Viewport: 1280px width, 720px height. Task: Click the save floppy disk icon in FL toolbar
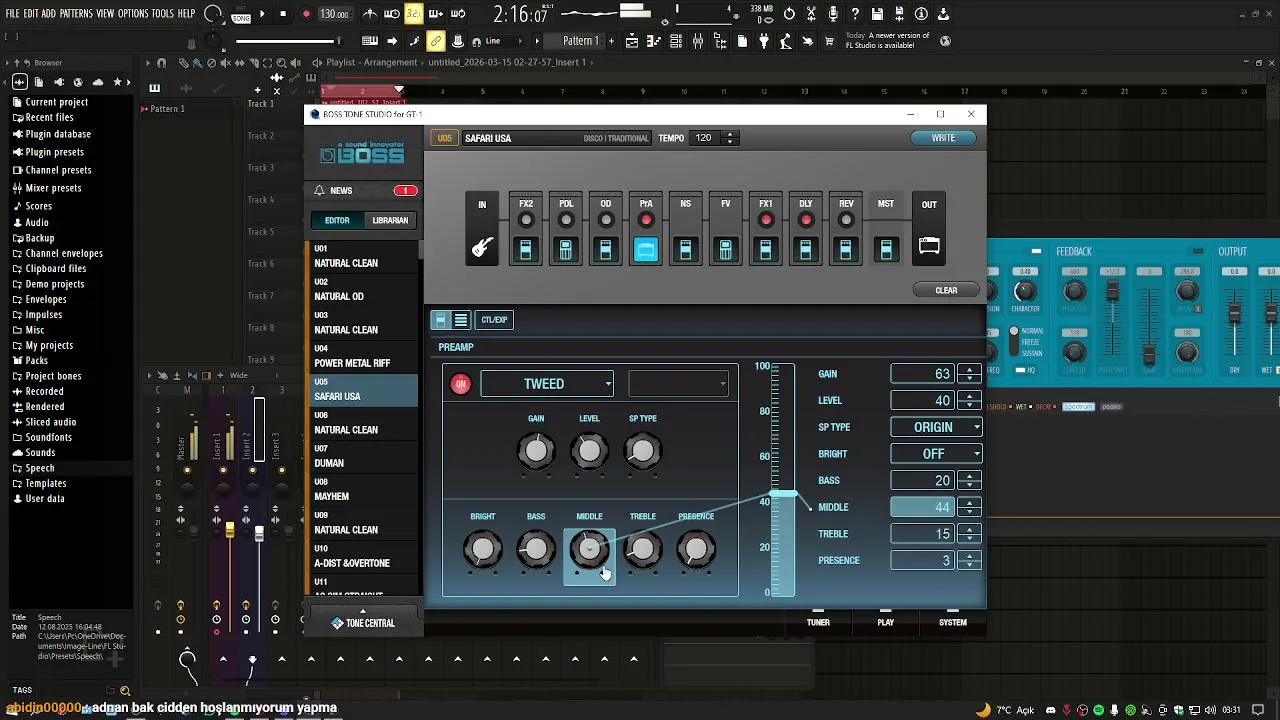(x=877, y=14)
